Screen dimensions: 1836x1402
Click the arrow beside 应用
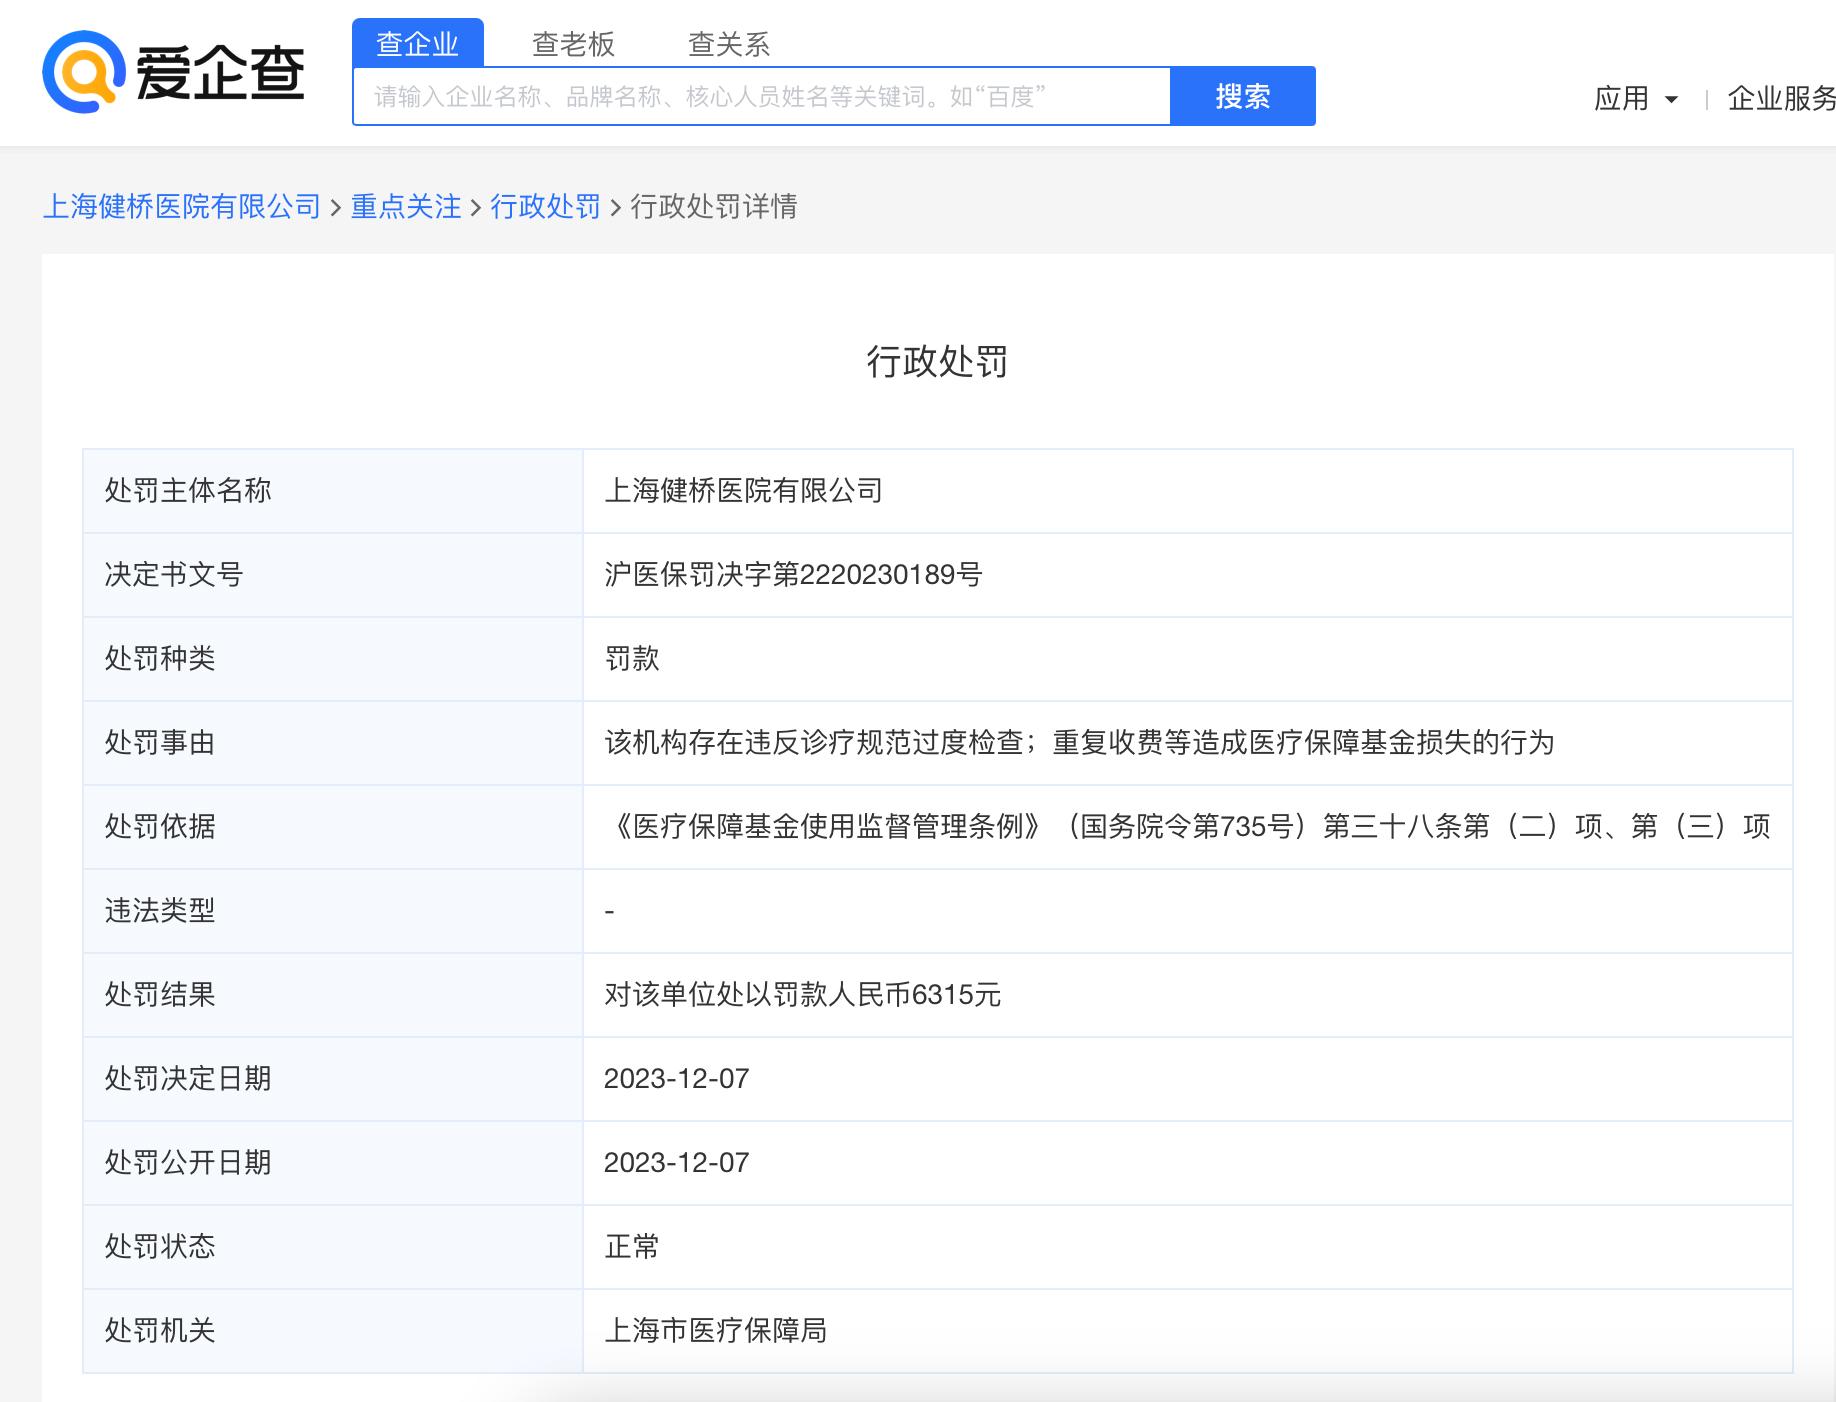pos(1671,99)
